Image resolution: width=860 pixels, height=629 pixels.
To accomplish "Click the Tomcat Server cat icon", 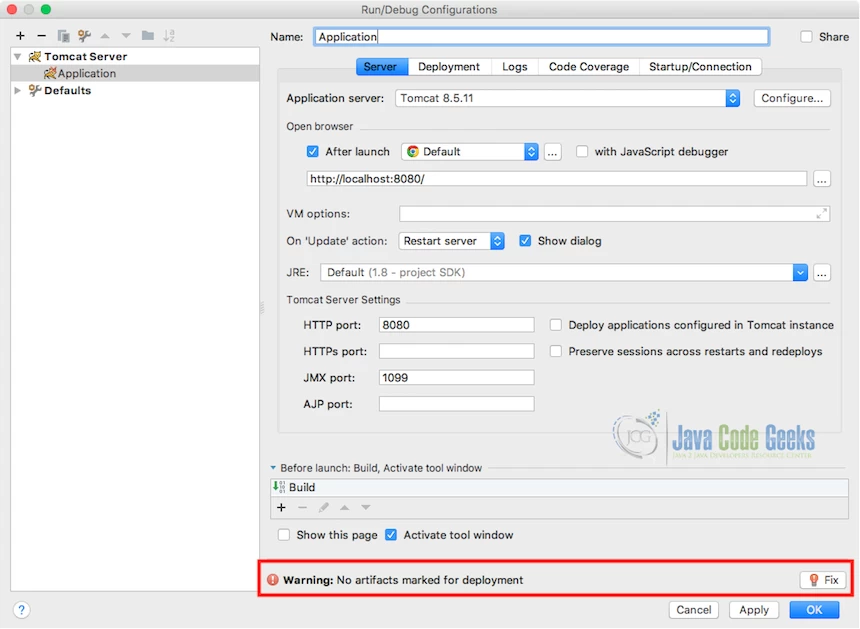I will pos(35,56).
